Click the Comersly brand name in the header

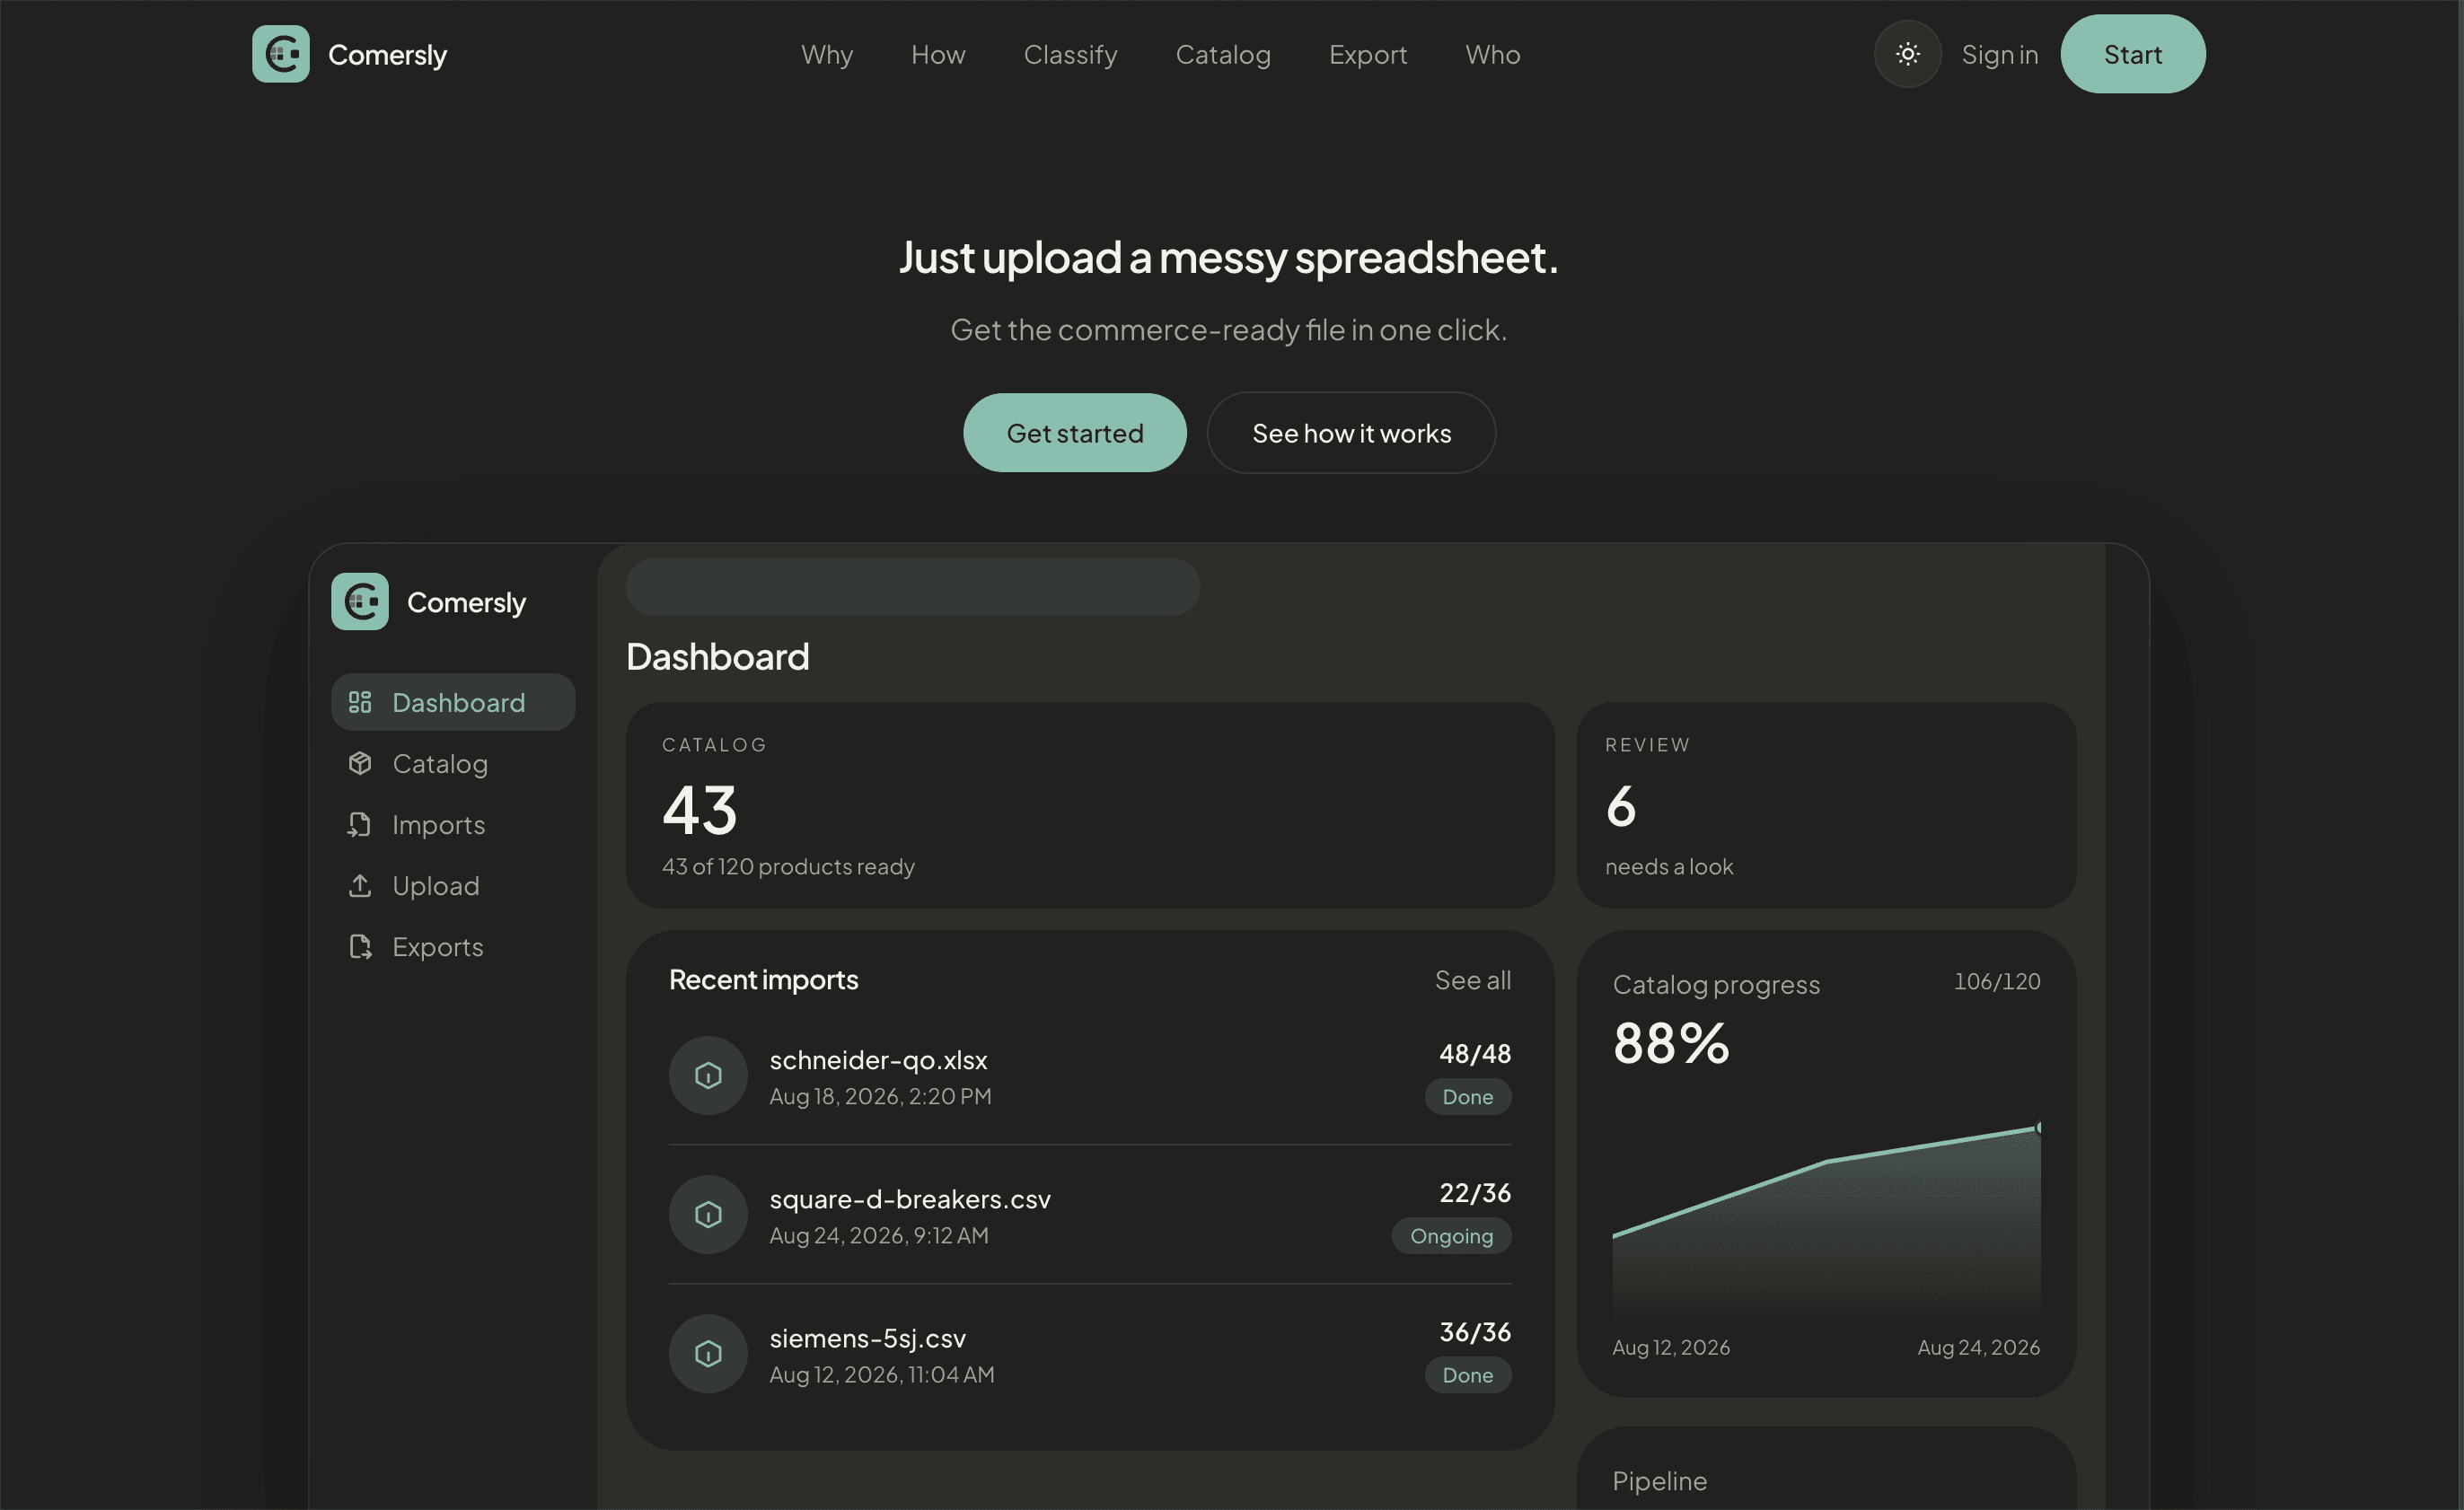[x=387, y=54]
